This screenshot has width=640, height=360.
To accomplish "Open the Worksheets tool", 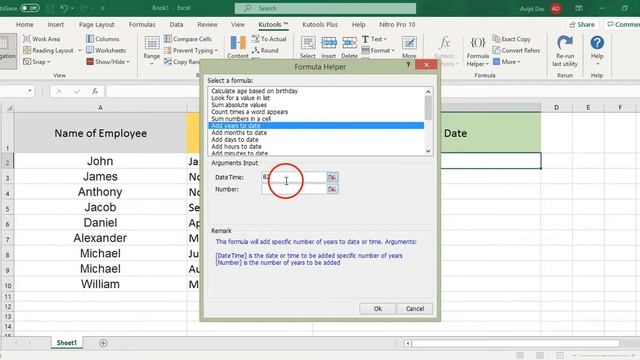I will (106, 50).
